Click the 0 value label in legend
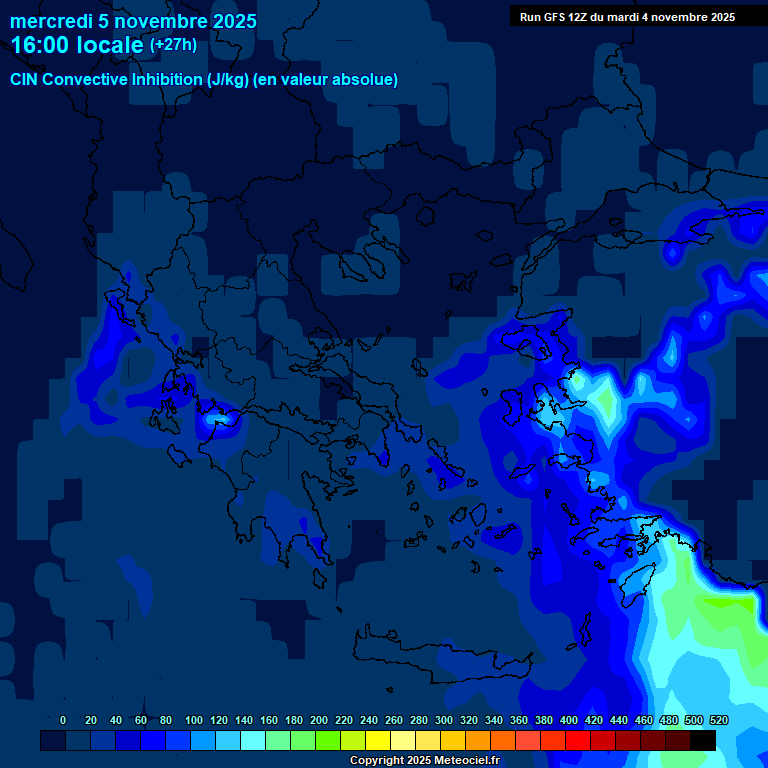 pyautogui.click(x=63, y=720)
